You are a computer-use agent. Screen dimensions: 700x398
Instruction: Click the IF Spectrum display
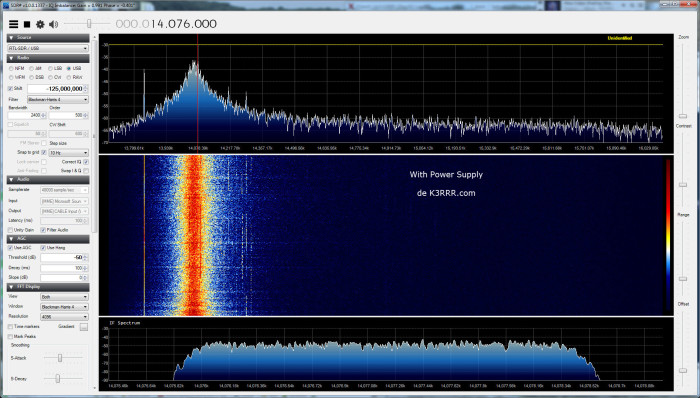(386, 355)
